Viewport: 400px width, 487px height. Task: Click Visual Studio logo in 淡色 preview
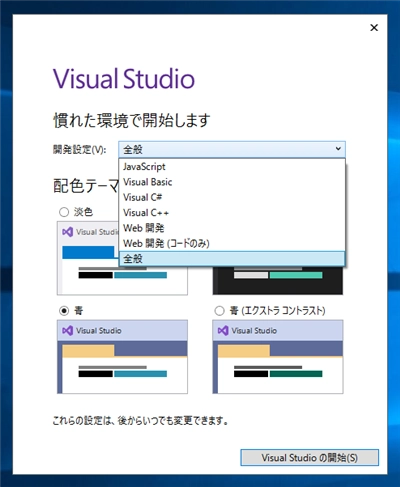68,232
